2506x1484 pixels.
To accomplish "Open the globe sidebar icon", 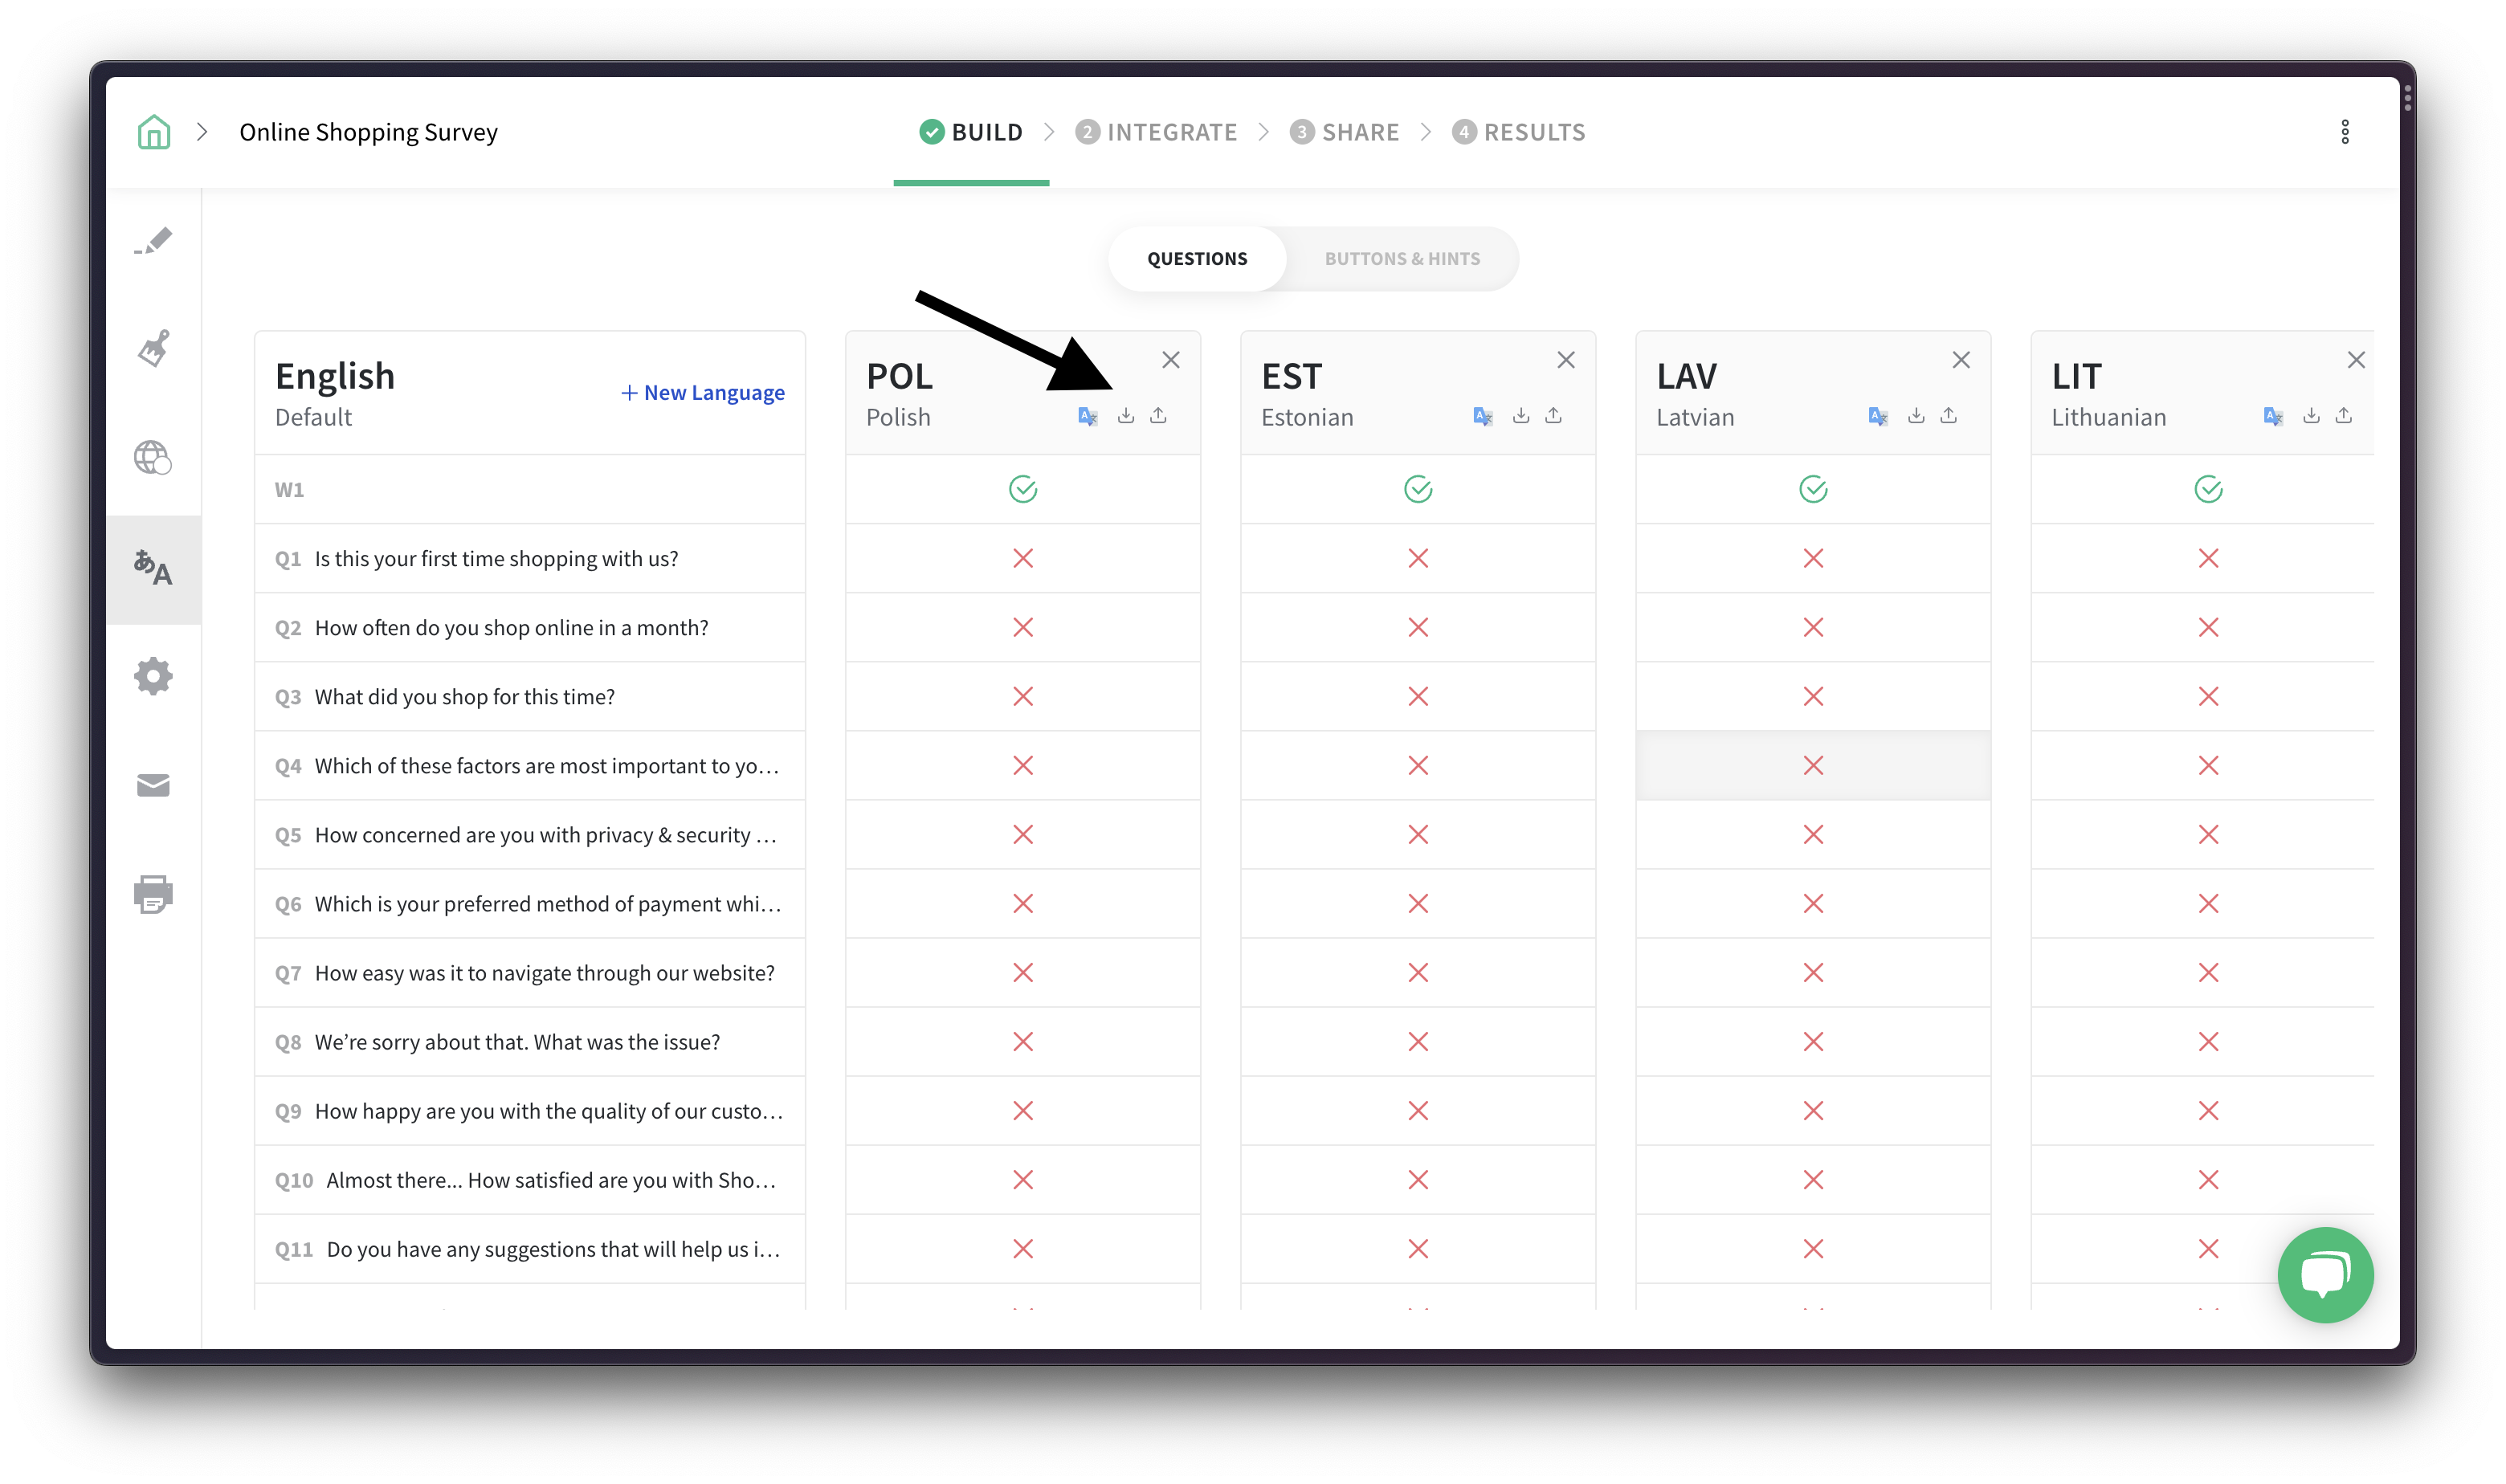I will (x=153, y=458).
